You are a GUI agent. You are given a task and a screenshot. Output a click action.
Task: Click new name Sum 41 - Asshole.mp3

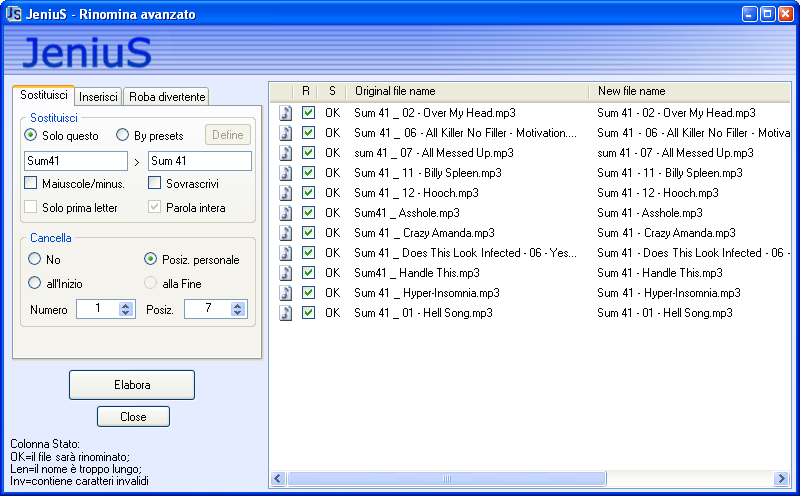(x=650, y=213)
